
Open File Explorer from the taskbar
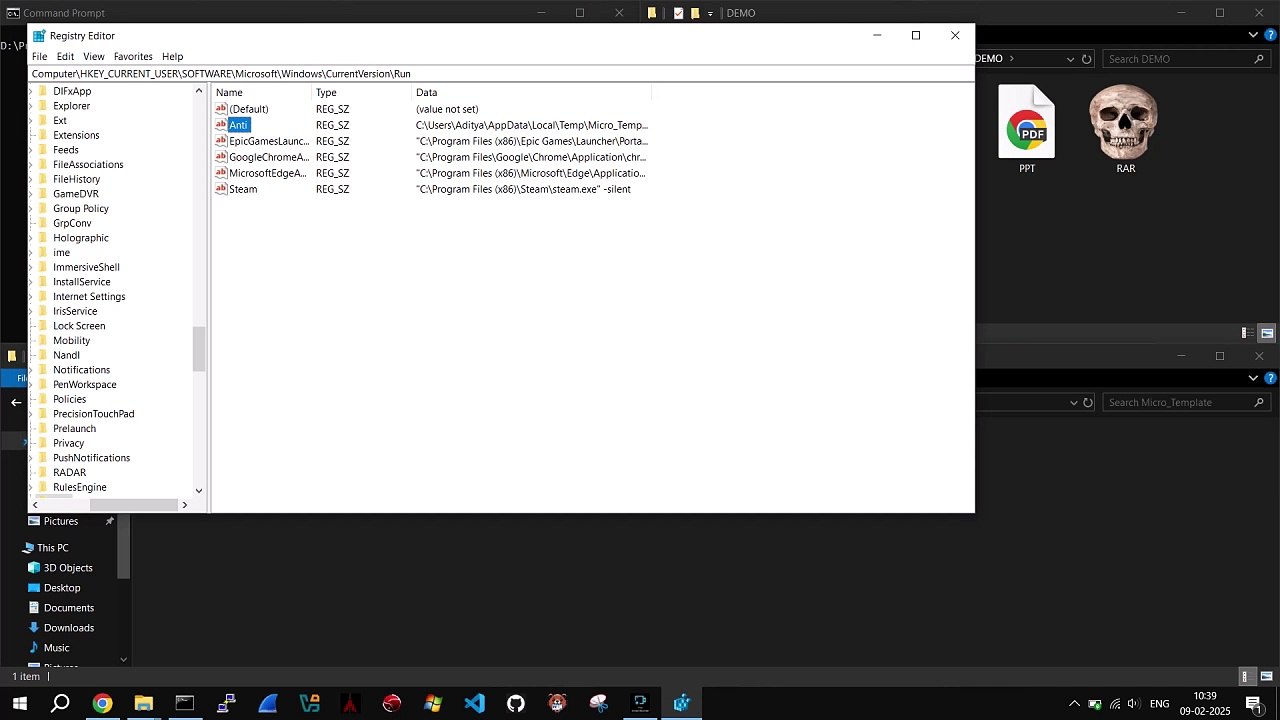pos(143,704)
